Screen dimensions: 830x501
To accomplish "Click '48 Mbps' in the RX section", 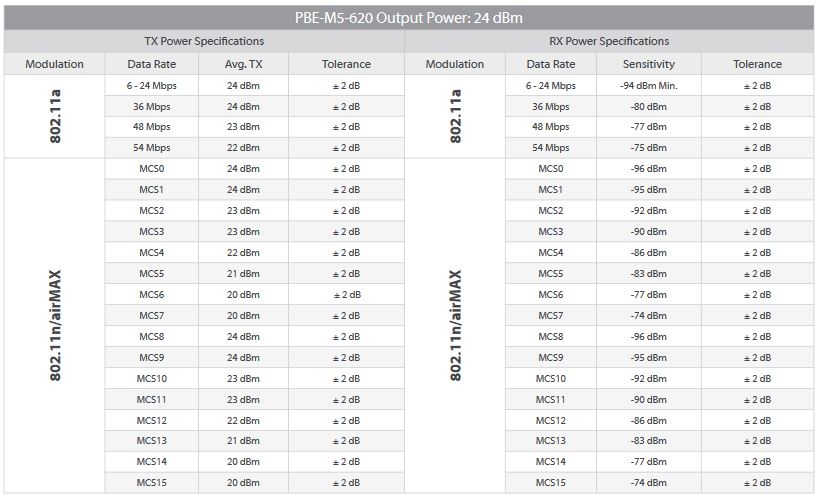I will (551, 127).
